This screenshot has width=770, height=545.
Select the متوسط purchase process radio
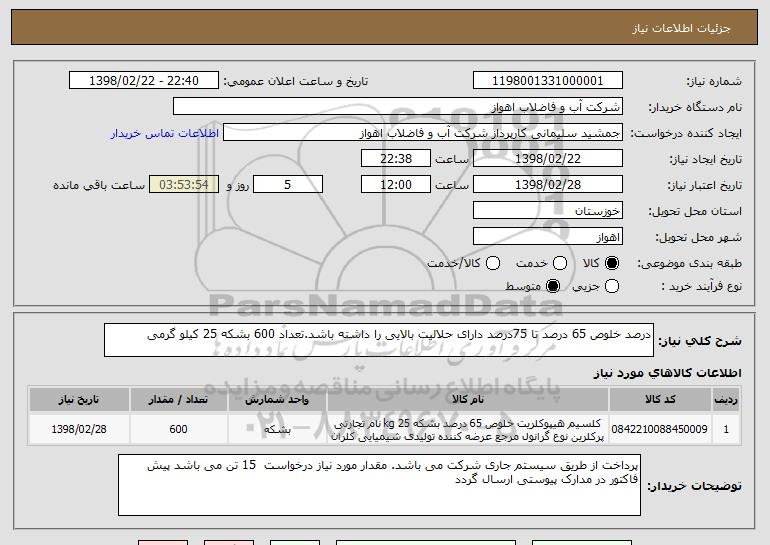(x=553, y=286)
